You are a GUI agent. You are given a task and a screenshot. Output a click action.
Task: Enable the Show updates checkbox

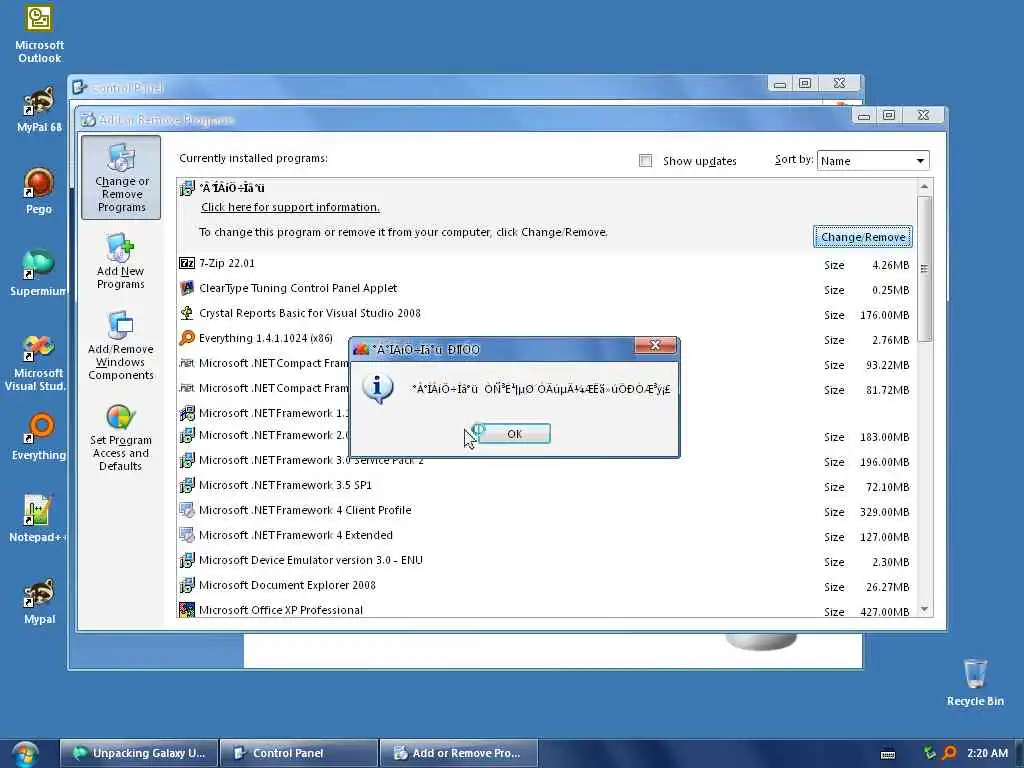(x=645, y=161)
